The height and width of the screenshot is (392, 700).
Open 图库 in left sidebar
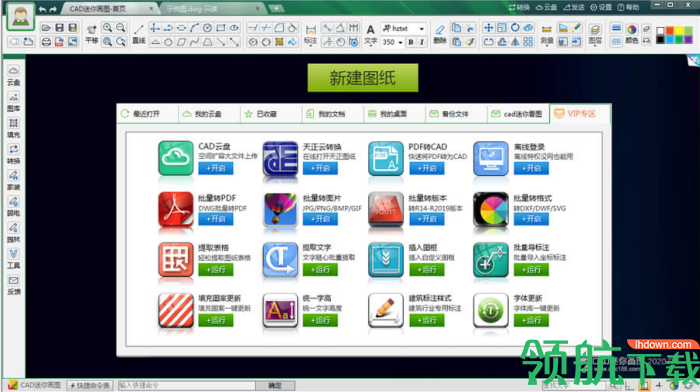pos(13,102)
